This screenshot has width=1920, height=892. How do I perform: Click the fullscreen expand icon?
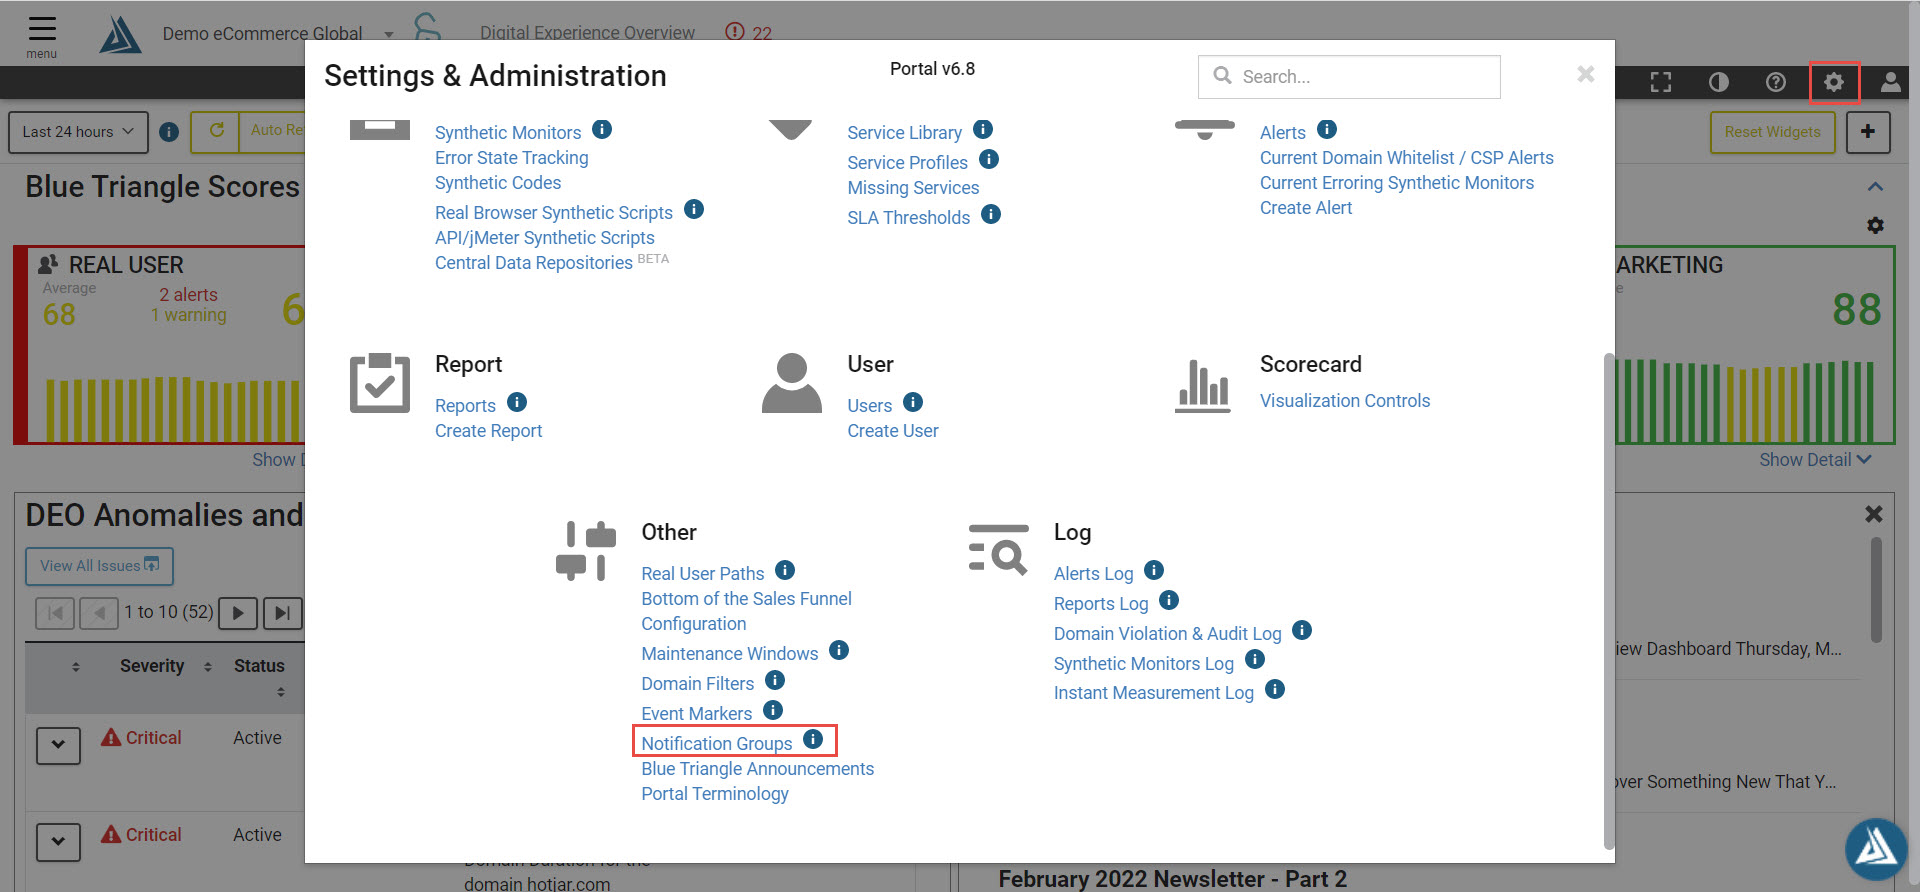(x=1661, y=82)
